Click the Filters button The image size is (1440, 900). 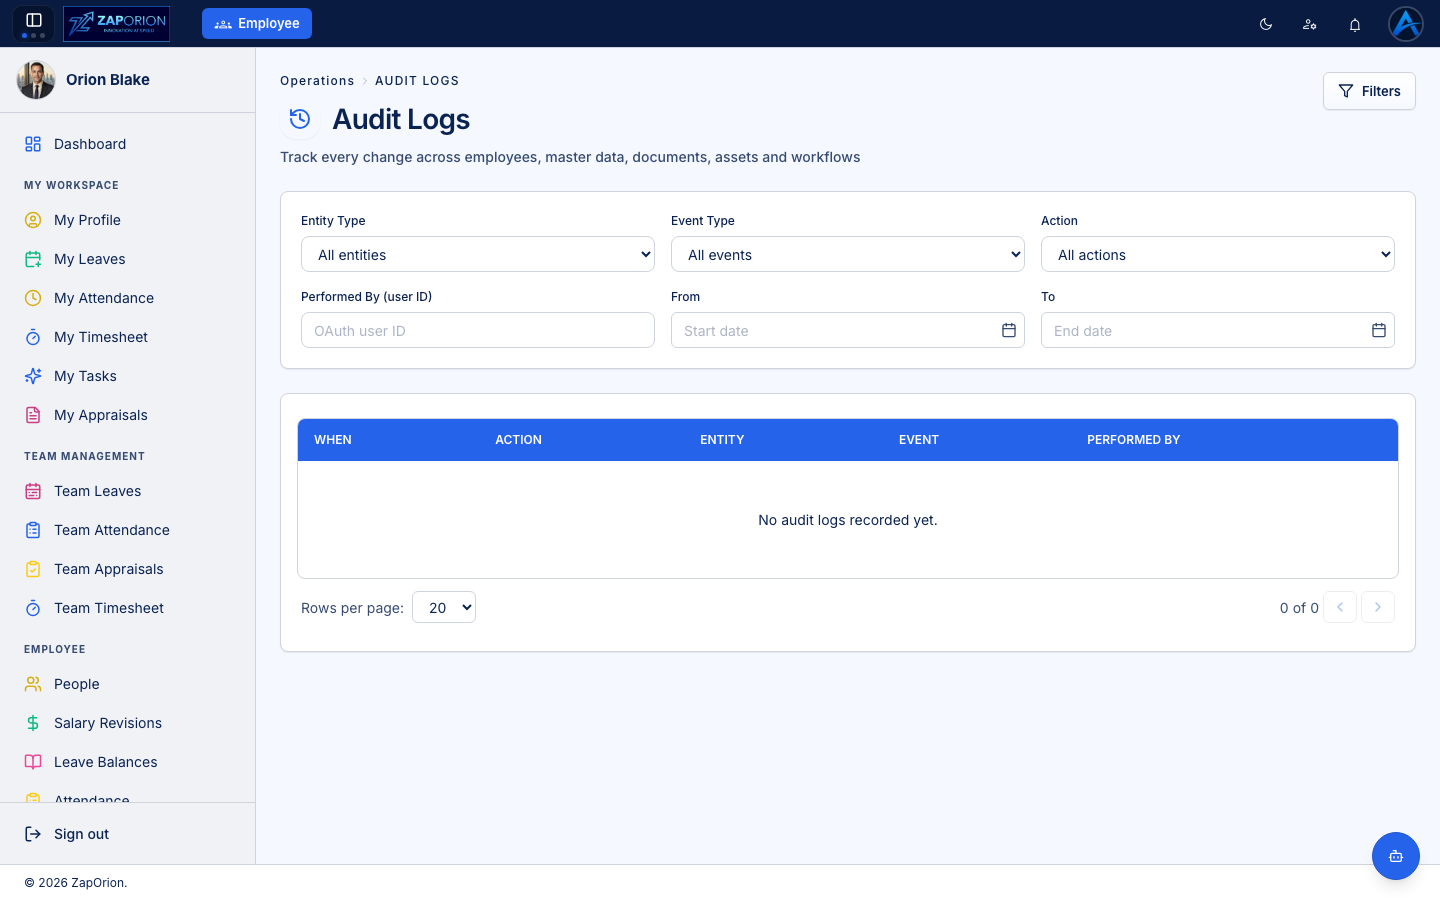point(1369,91)
